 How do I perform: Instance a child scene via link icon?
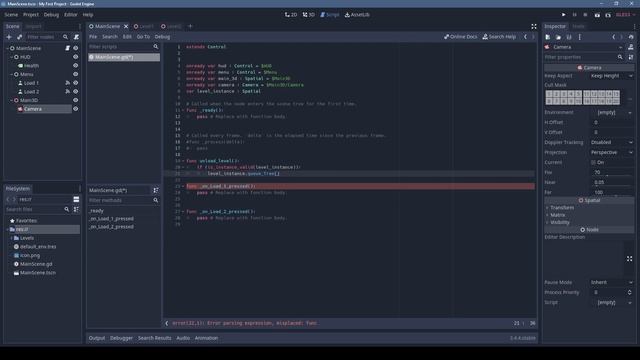(19, 37)
